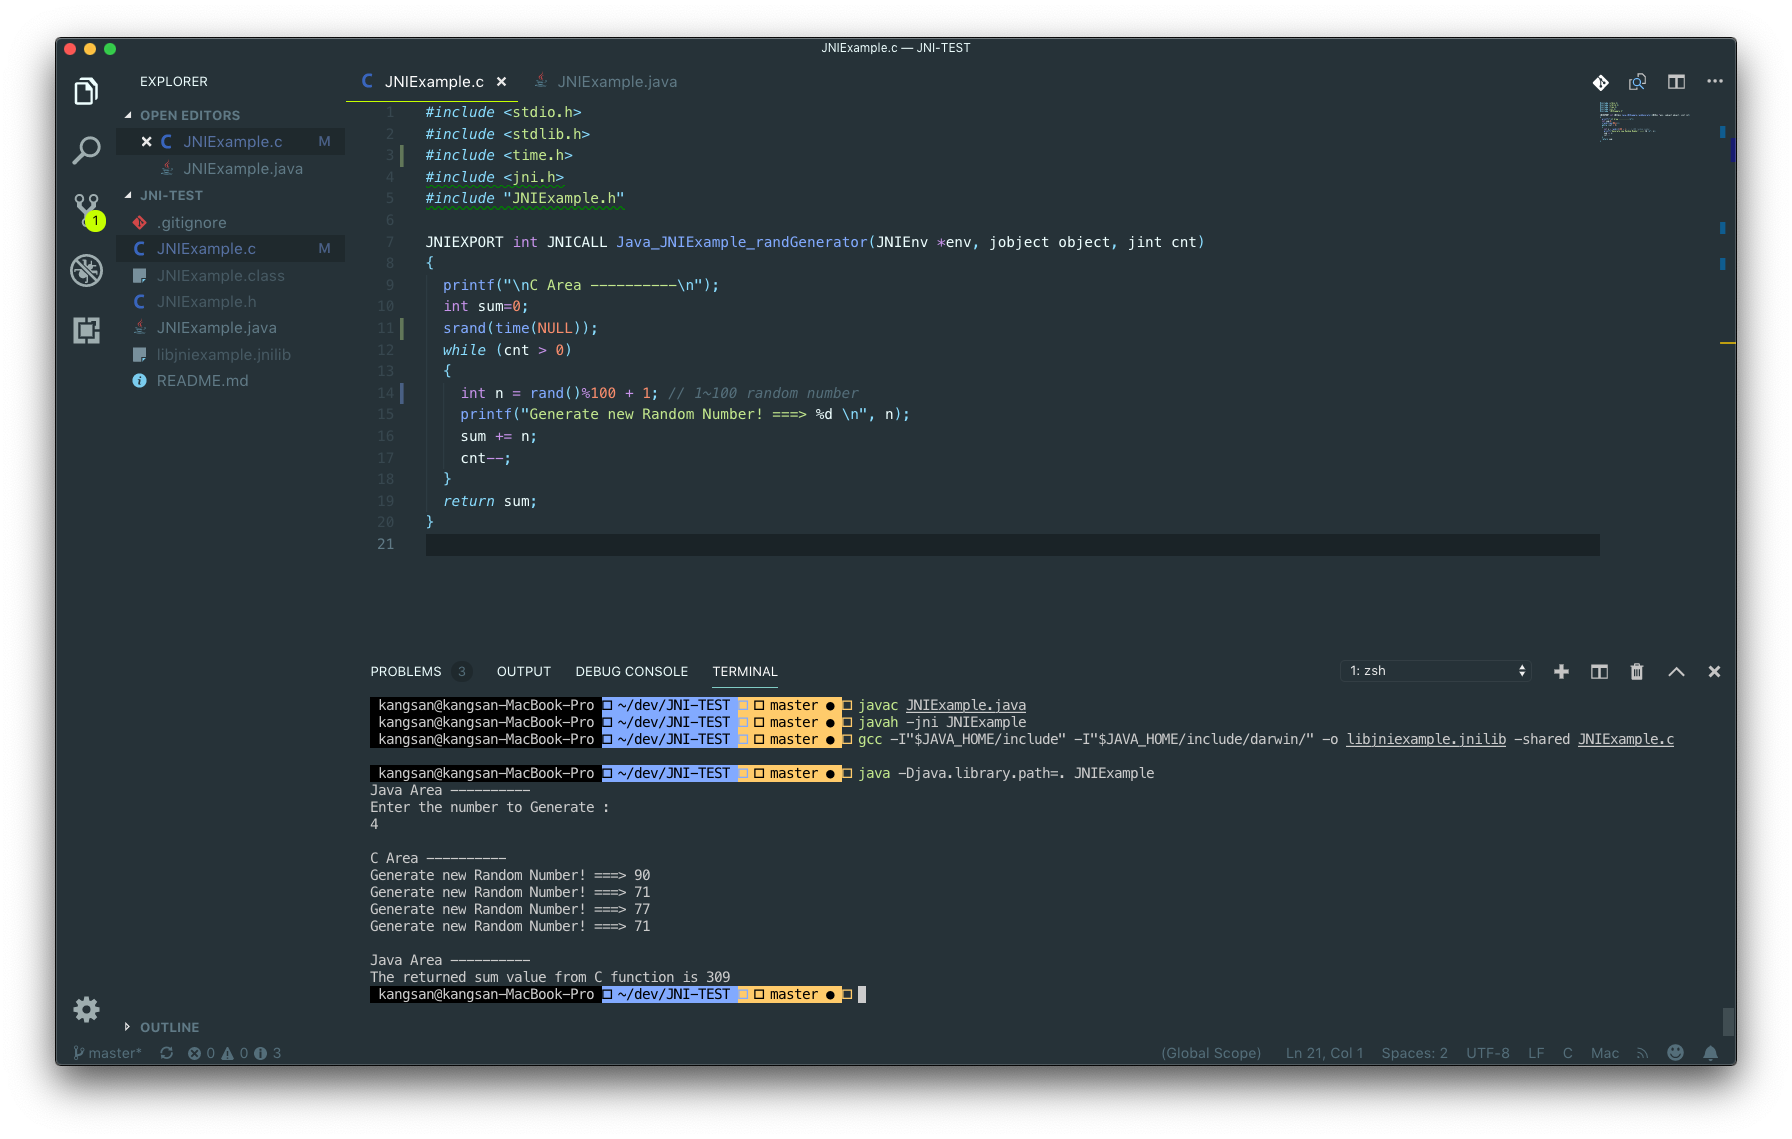Image resolution: width=1792 pixels, height=1139 pixels.
Task: Click the JNIExample.c link in terminal gcc line
Action: [1626, 739]
